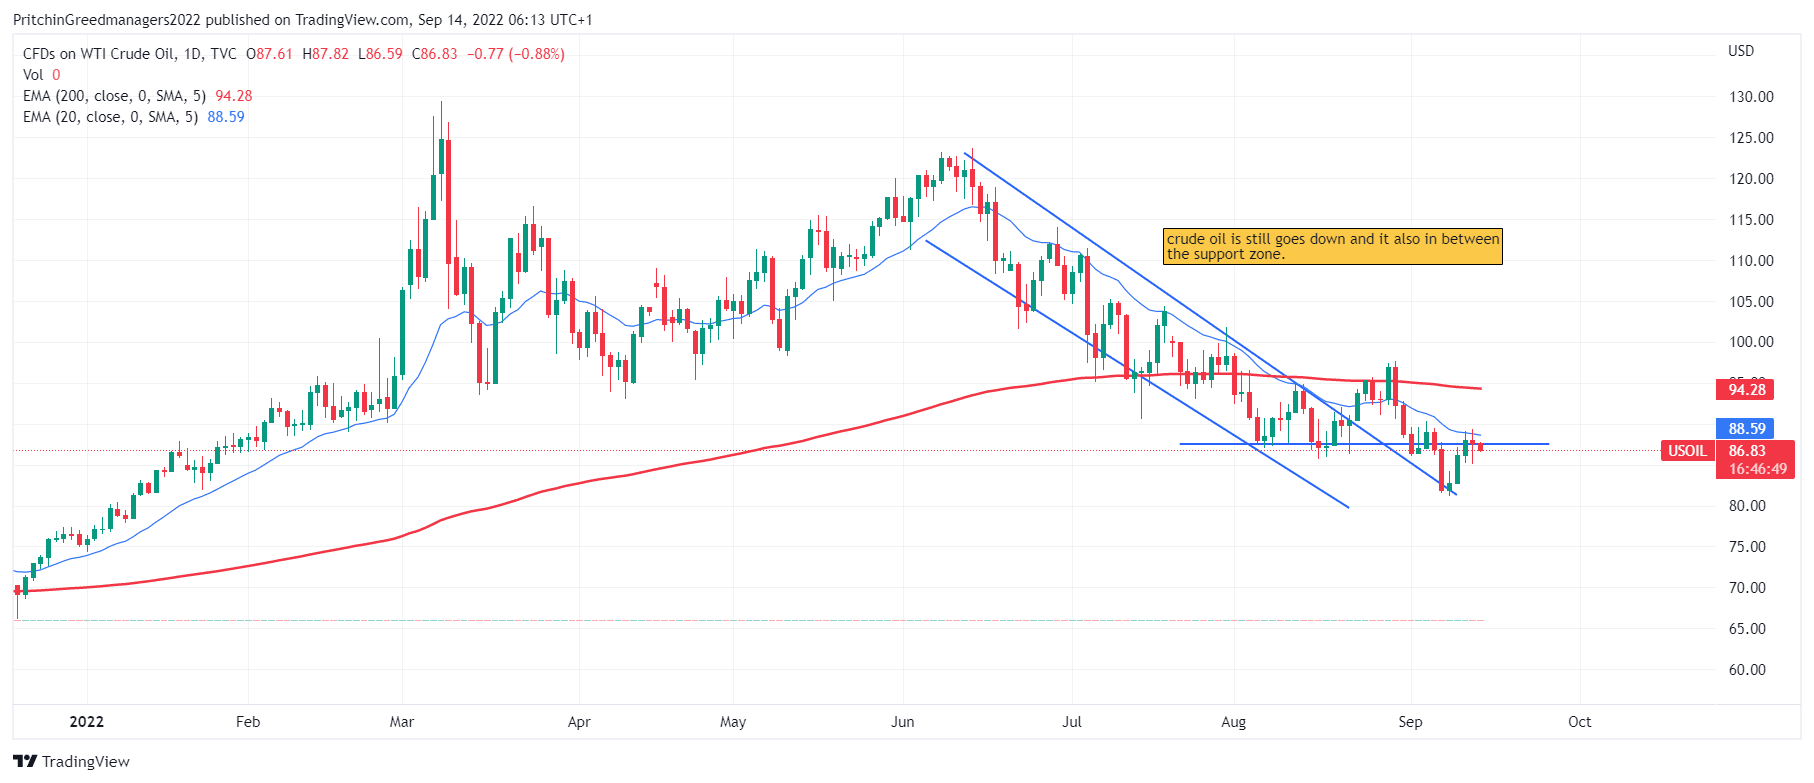Click the 94.28 value in EMA 200 legend

point(234,96)
